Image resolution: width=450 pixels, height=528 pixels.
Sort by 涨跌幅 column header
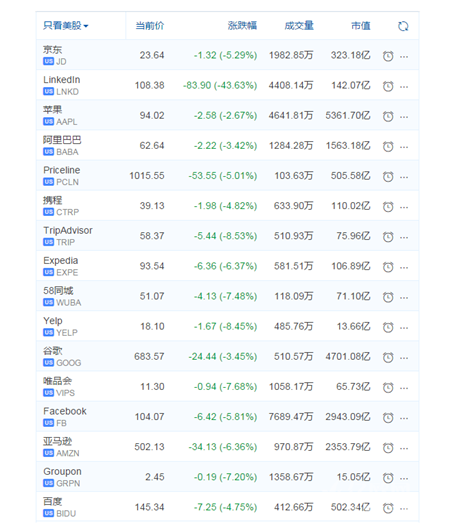tap(243, 26)
